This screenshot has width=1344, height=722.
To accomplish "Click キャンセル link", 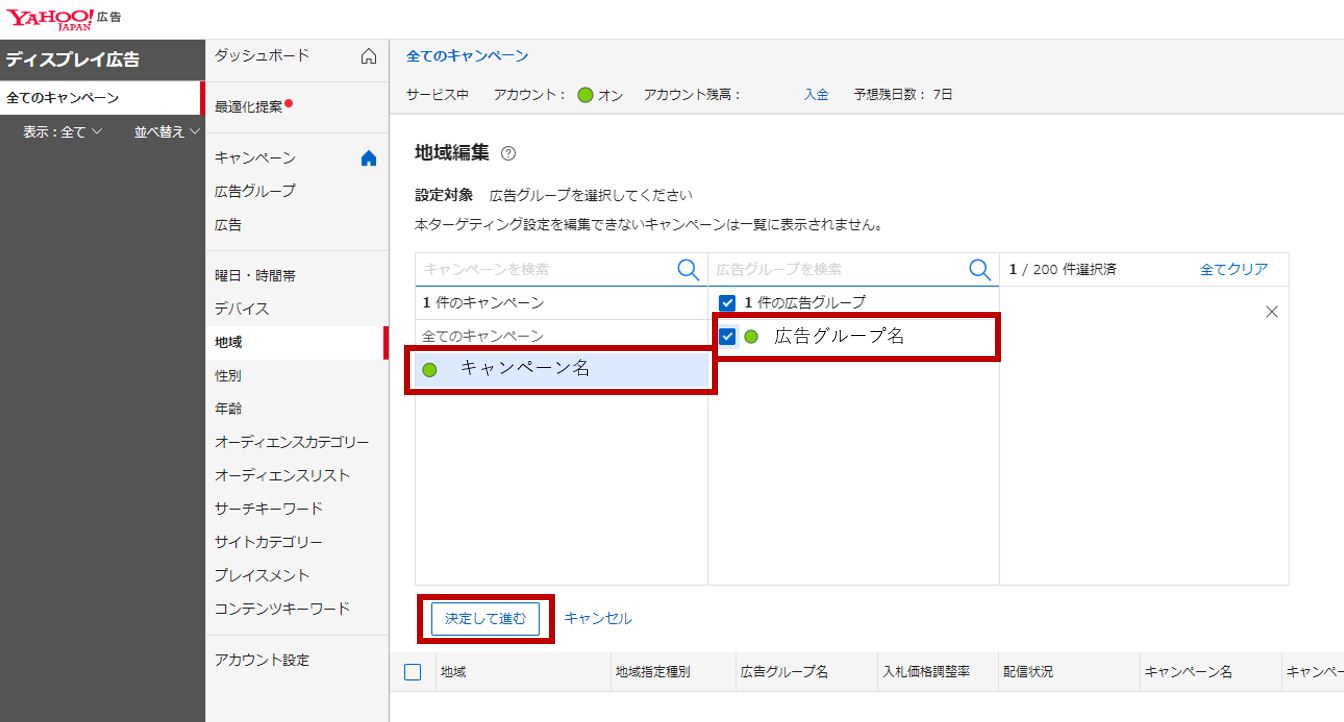I will pos(598,618).
